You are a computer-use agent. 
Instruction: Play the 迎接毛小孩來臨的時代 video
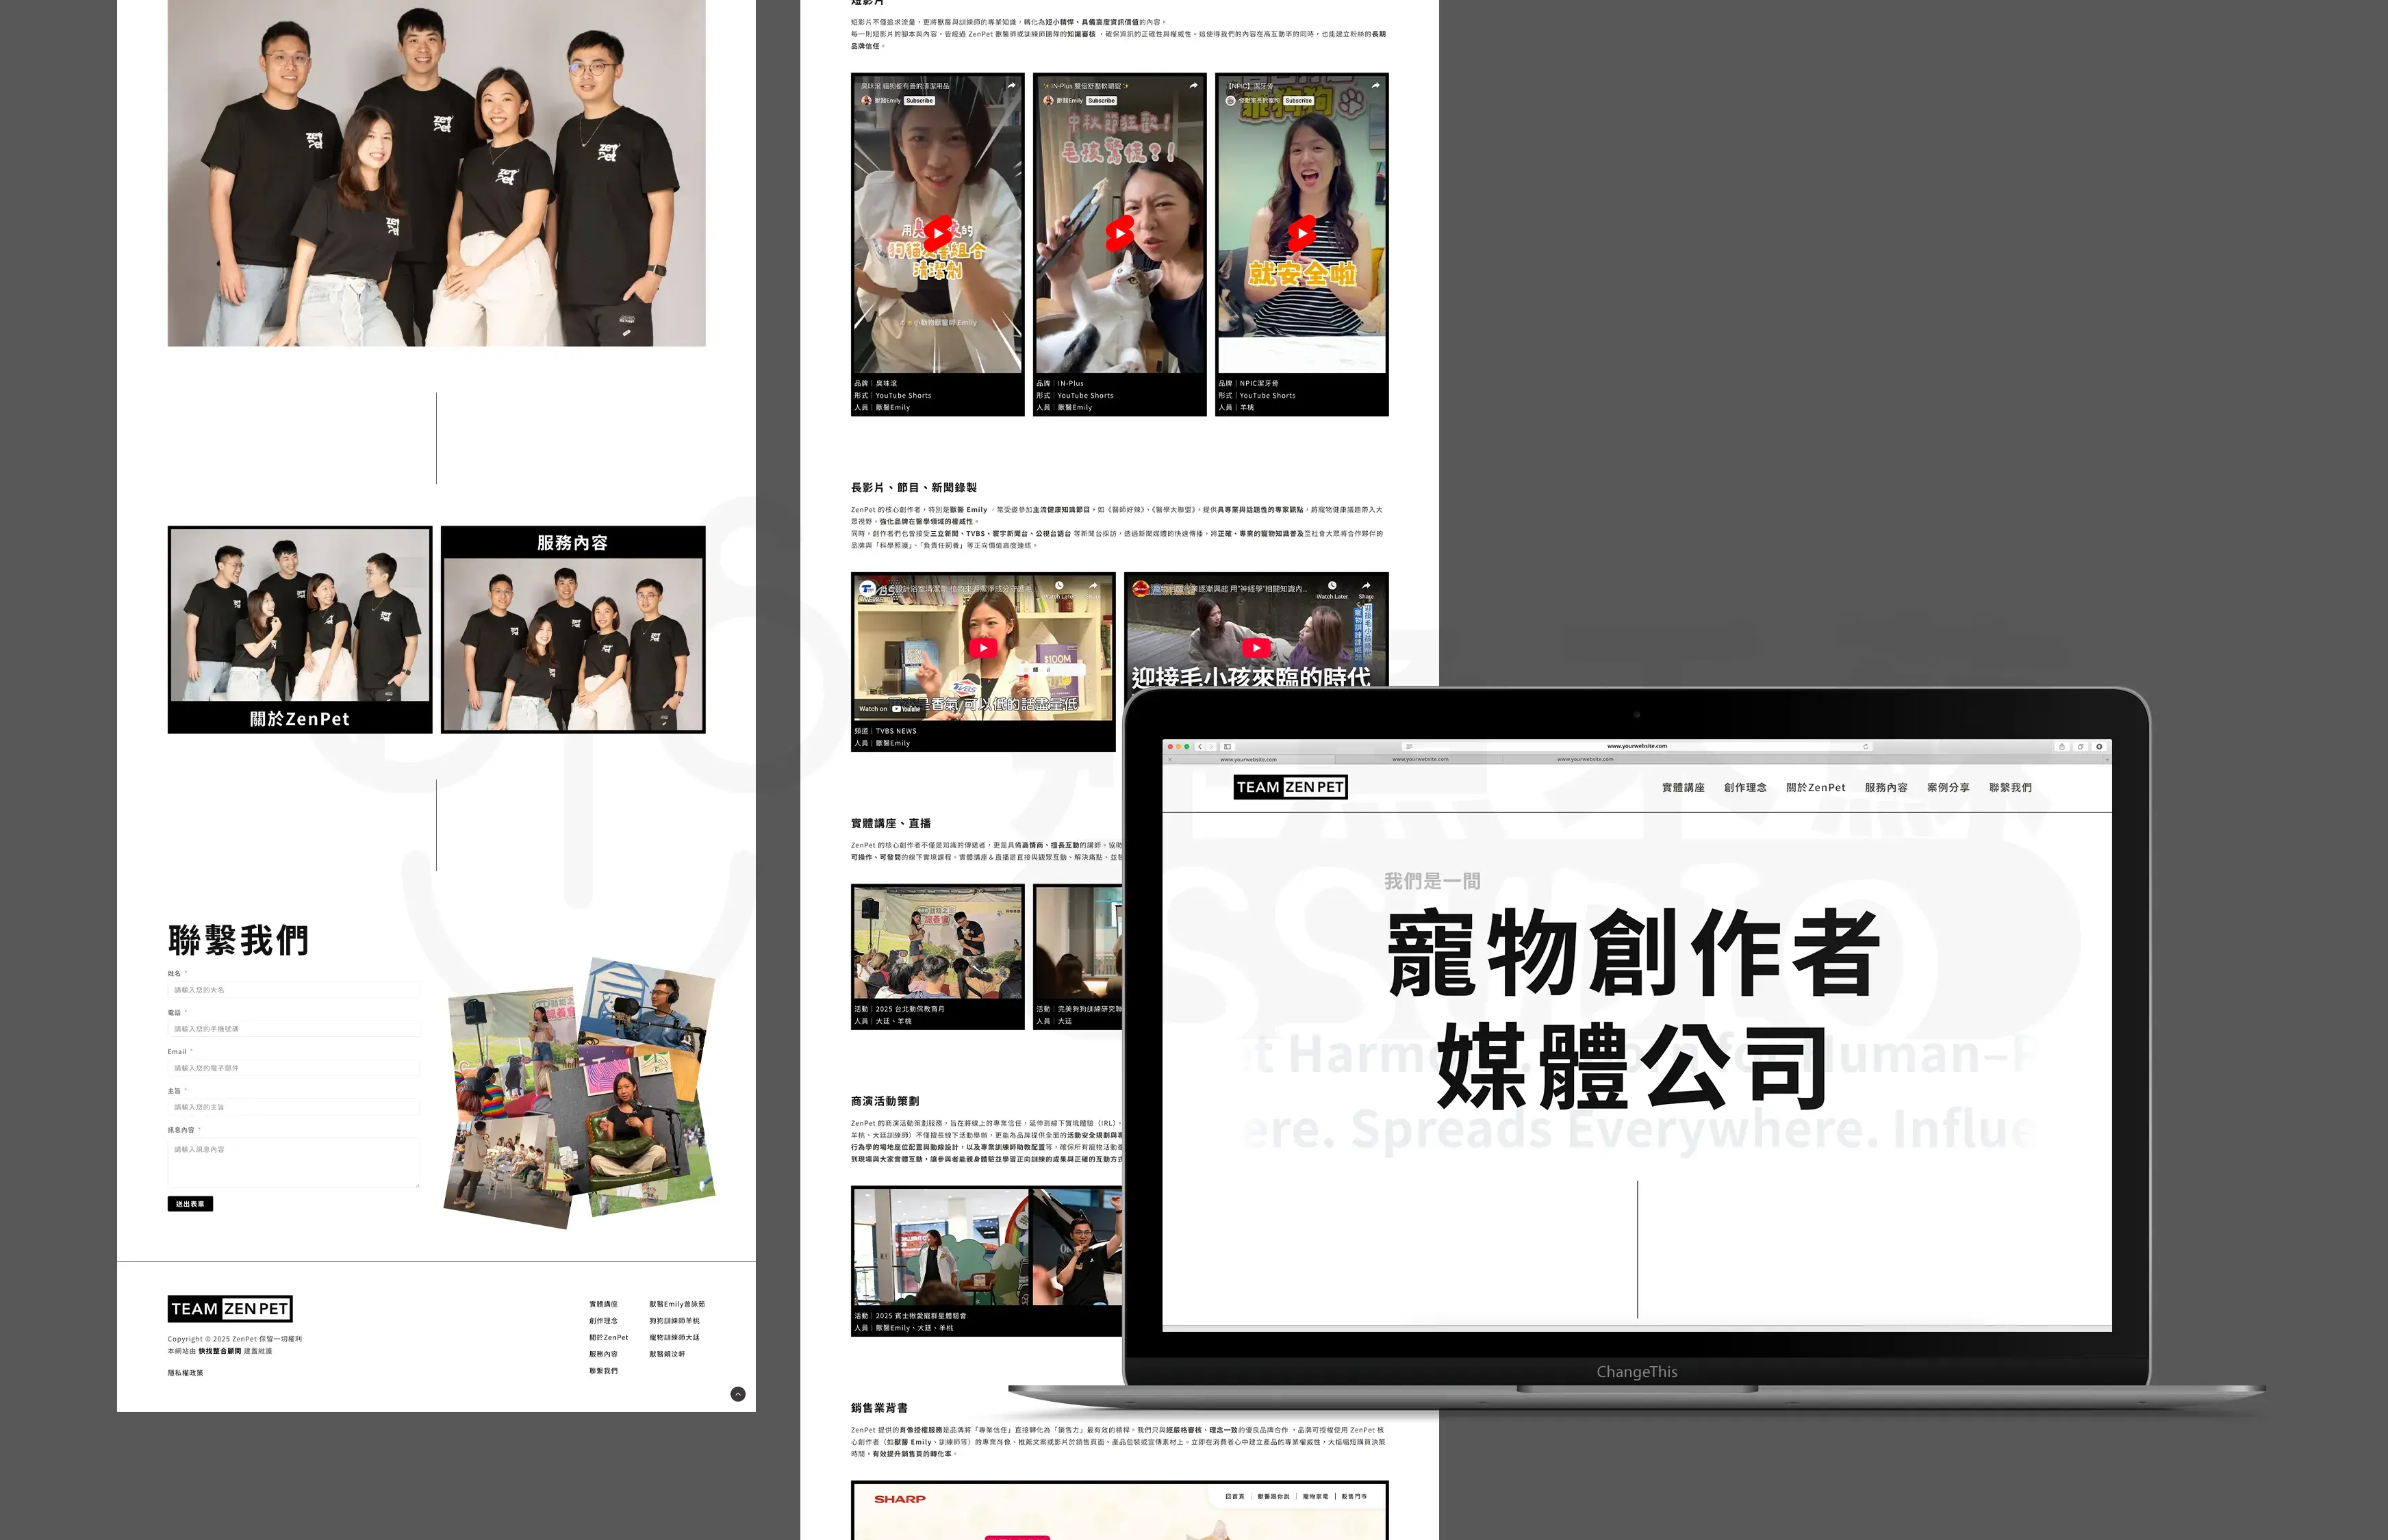click(x=1257, y=648)
